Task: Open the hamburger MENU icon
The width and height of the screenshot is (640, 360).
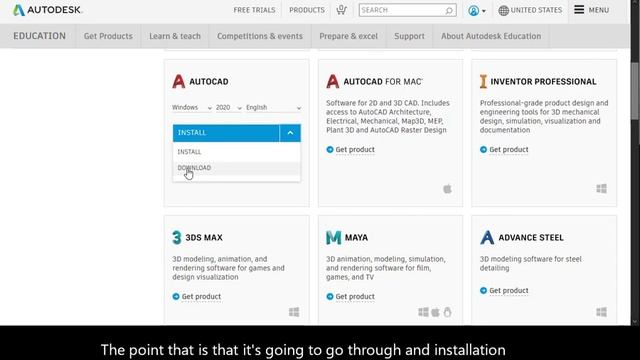Action: (x=579, y=9)
